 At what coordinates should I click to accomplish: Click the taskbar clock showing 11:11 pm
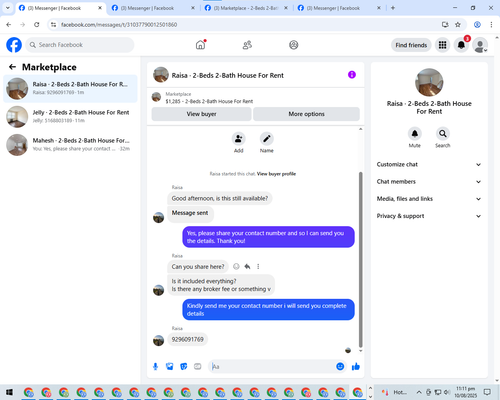point(466,392)
